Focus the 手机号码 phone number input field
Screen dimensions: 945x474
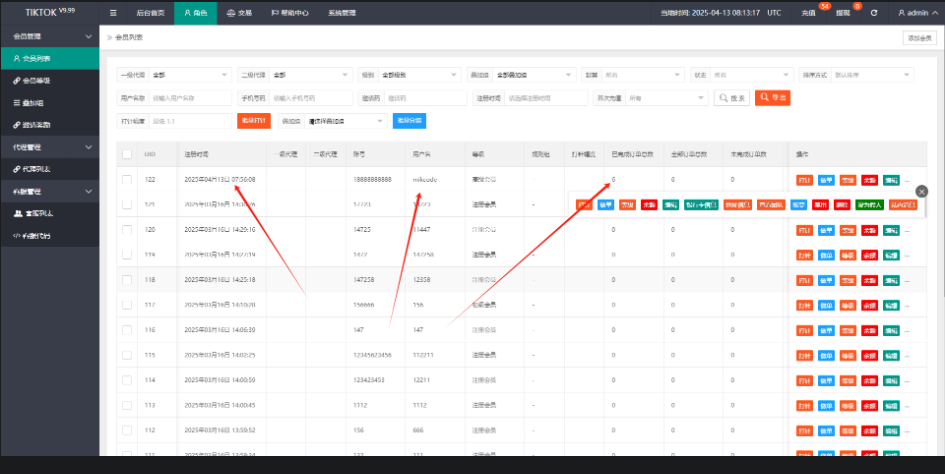310,98
